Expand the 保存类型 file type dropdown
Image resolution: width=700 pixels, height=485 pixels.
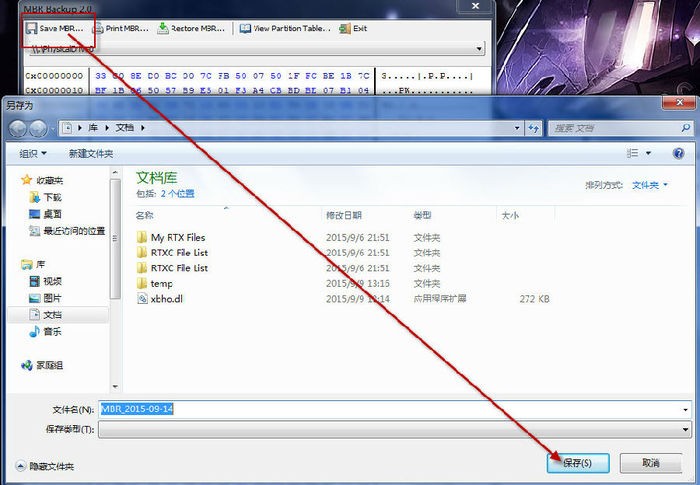(685, 429)
